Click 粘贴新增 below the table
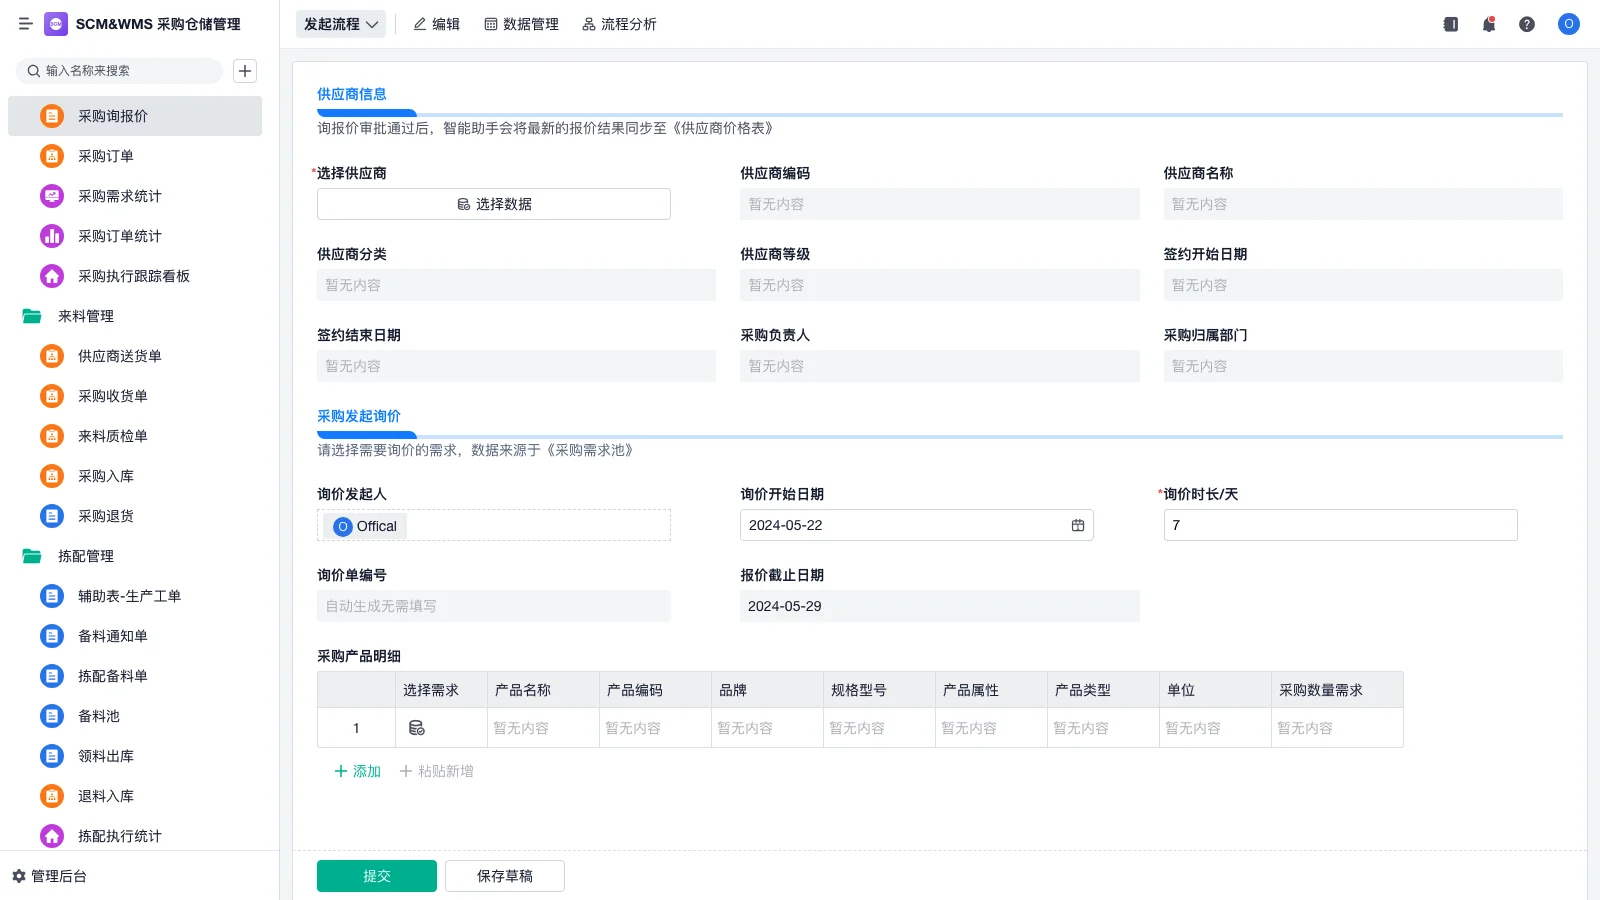The width and height of the screenshot is (1600, 900). 437,771
